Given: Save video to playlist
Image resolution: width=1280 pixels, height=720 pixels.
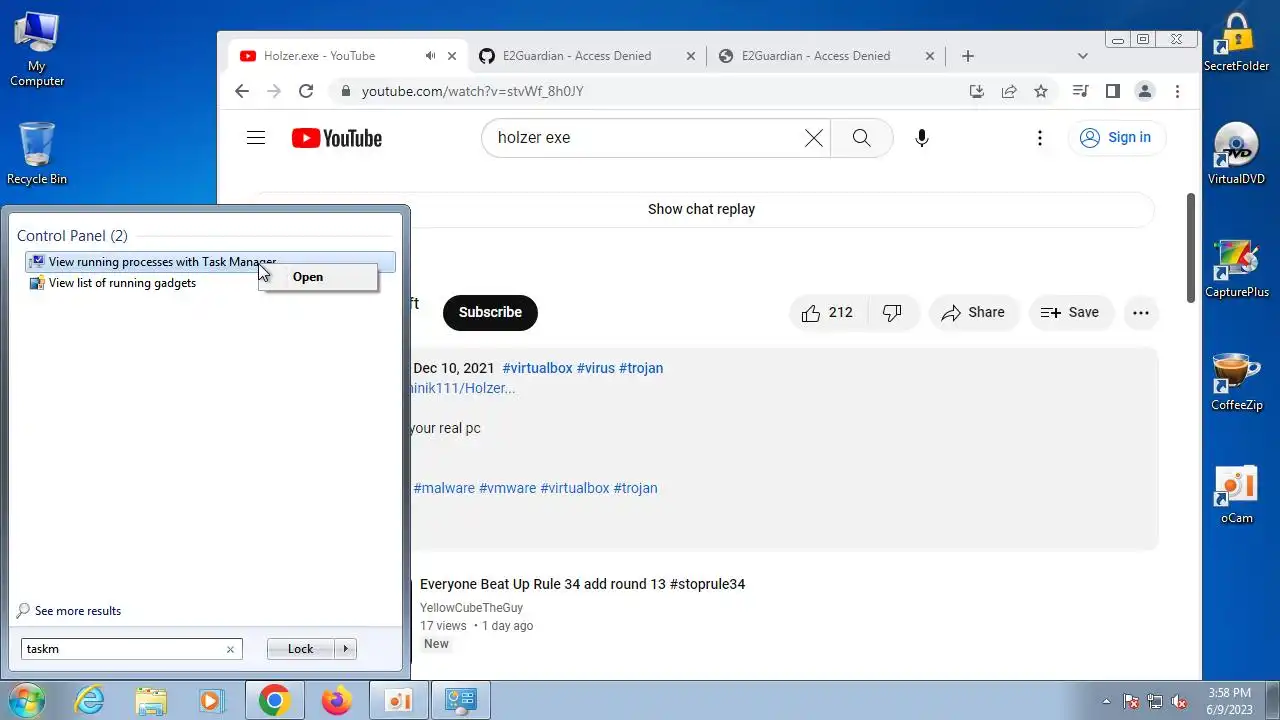Looking at the screenshot, I should pyautogui.click(x=1070, y=312).
